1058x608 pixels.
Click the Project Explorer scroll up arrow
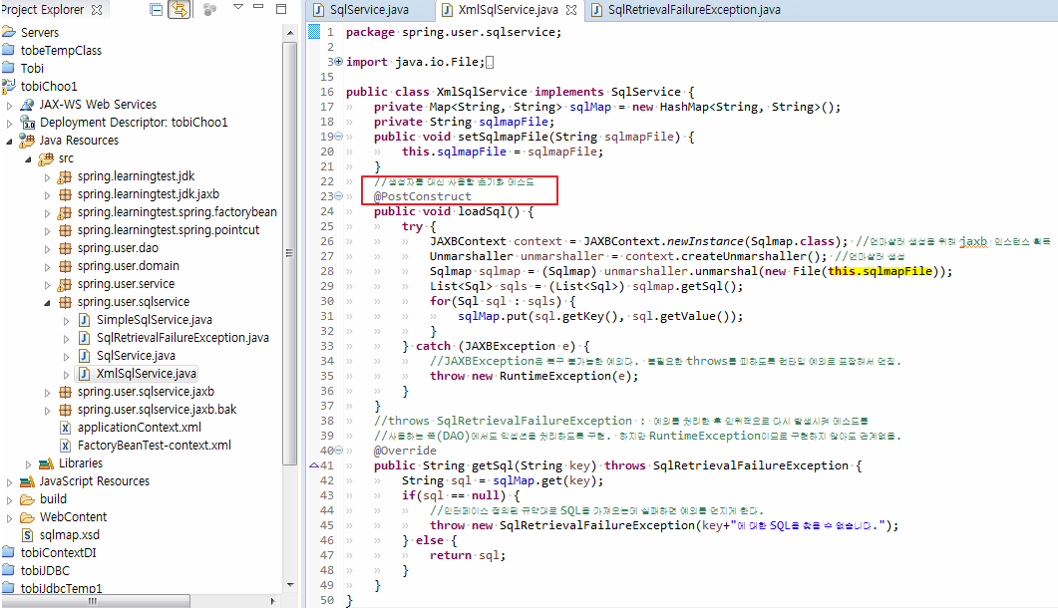[x=290, y=32]
